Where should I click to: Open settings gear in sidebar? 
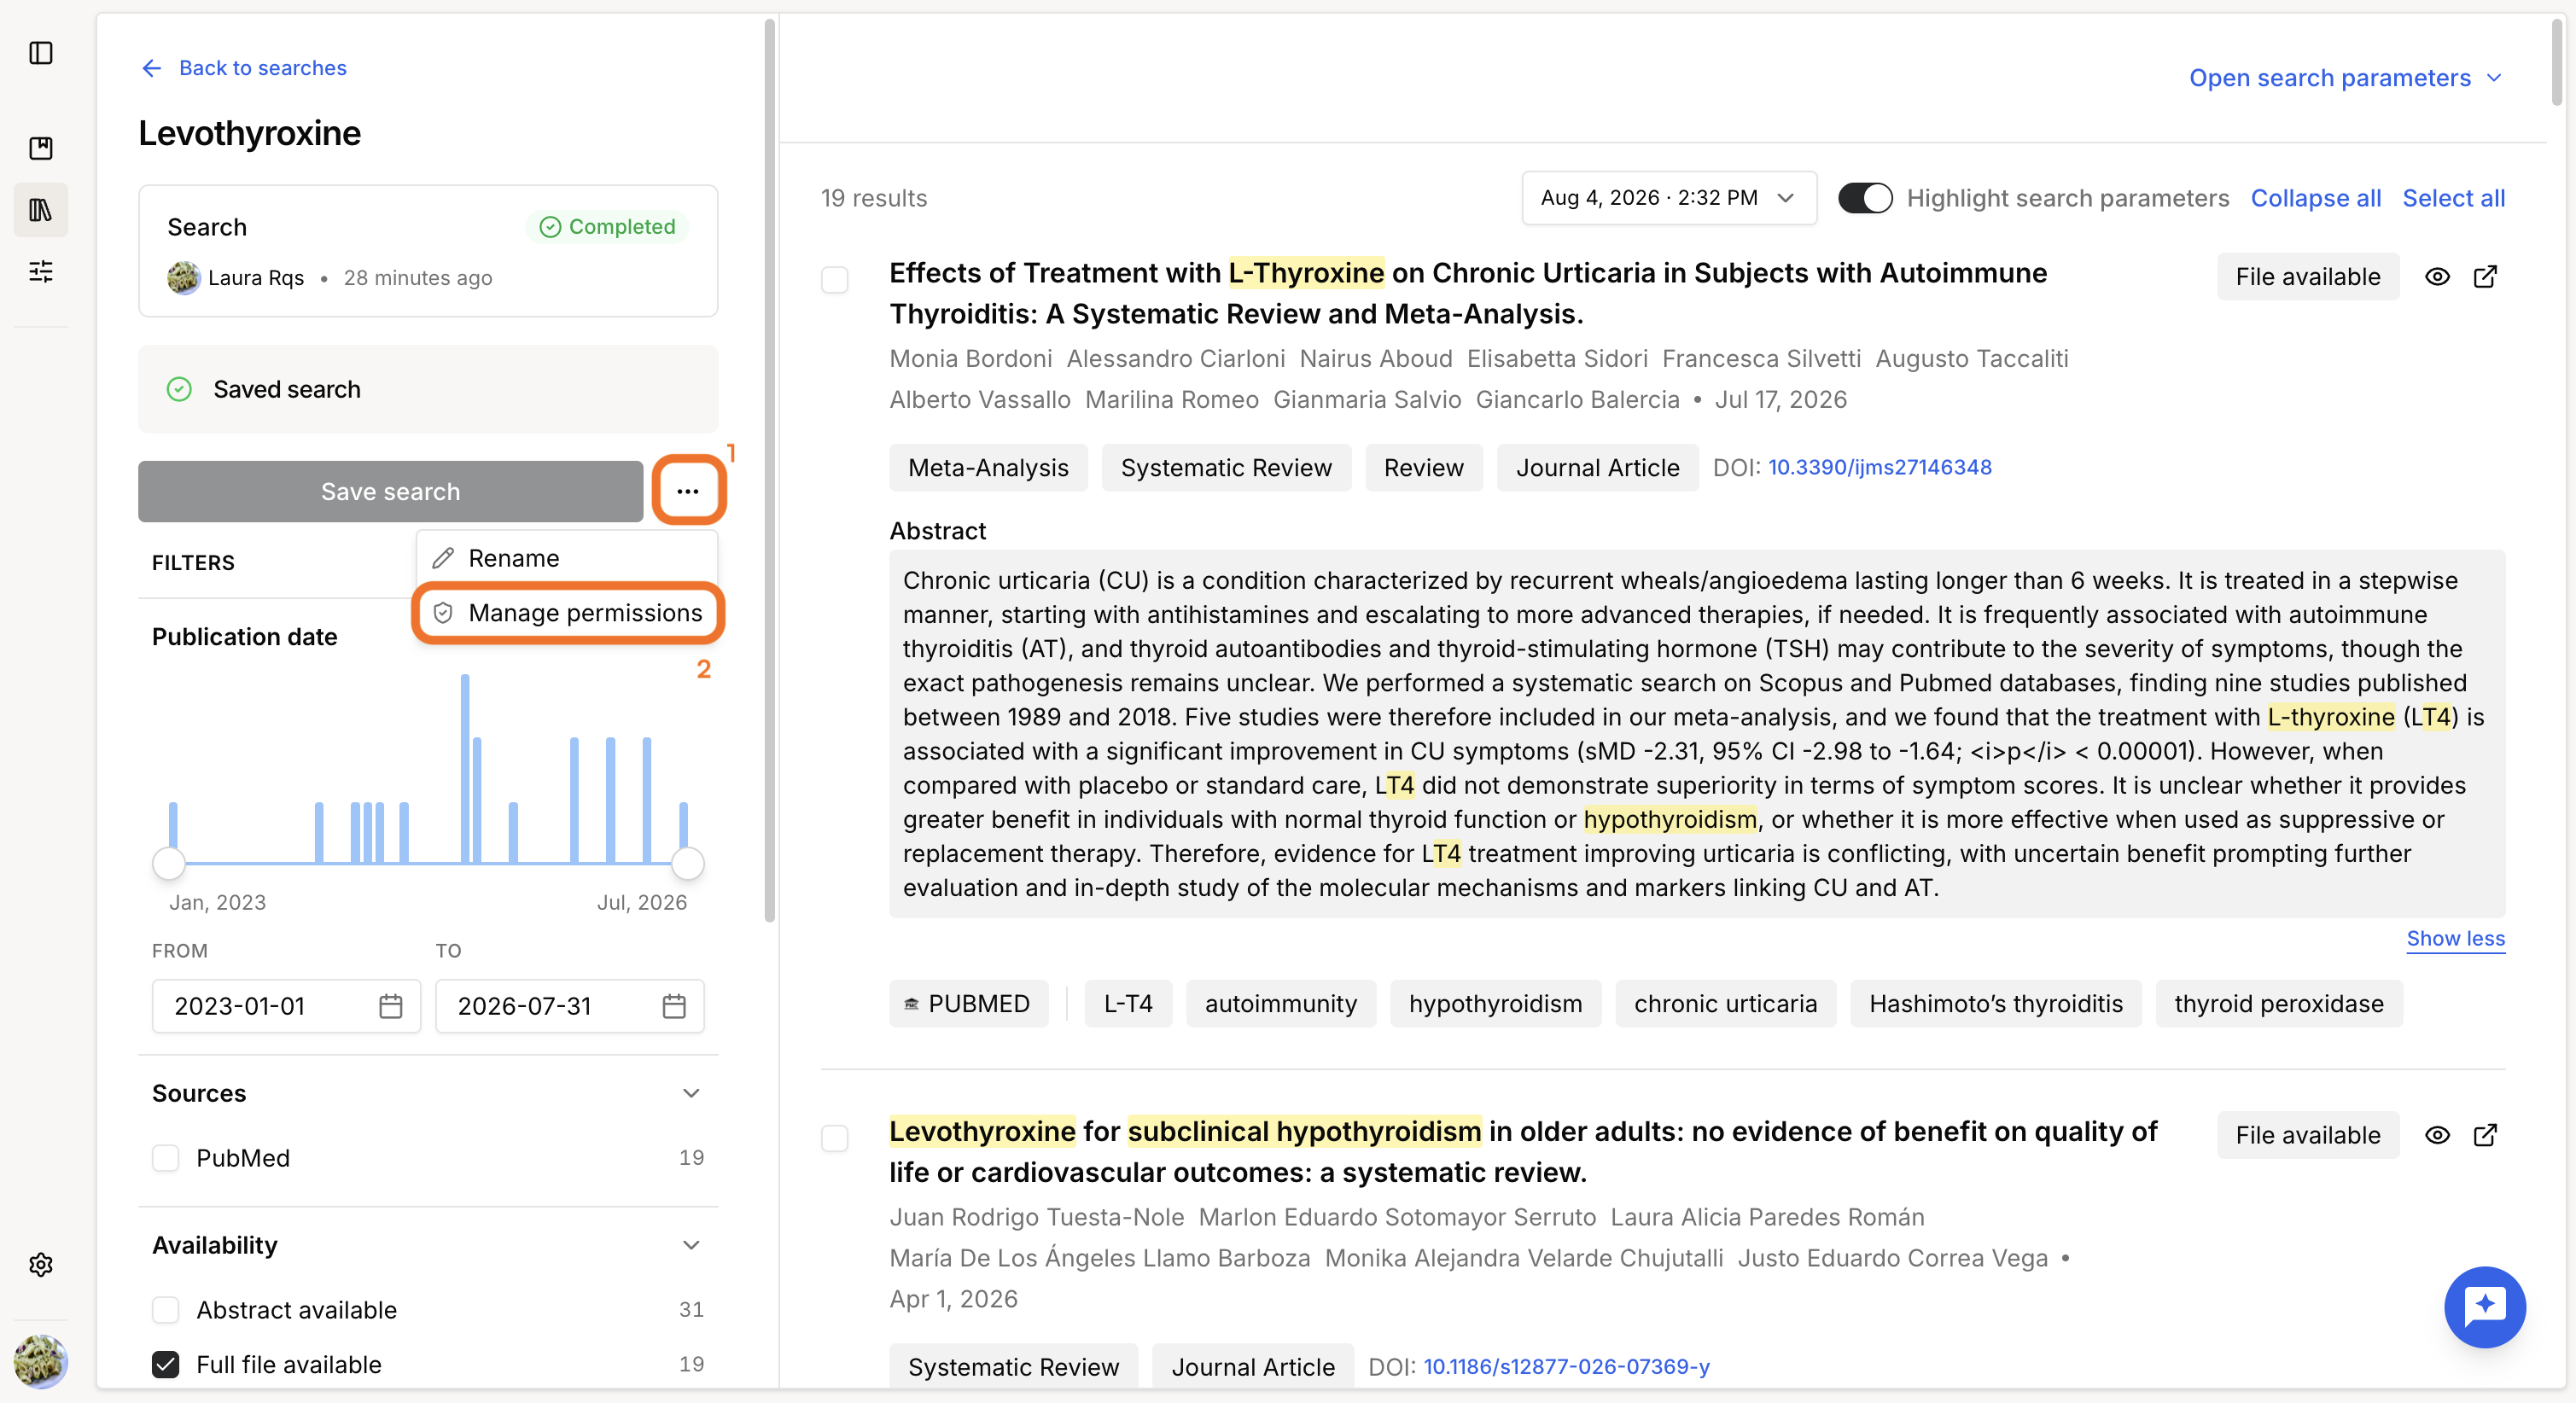(41, 1265)
